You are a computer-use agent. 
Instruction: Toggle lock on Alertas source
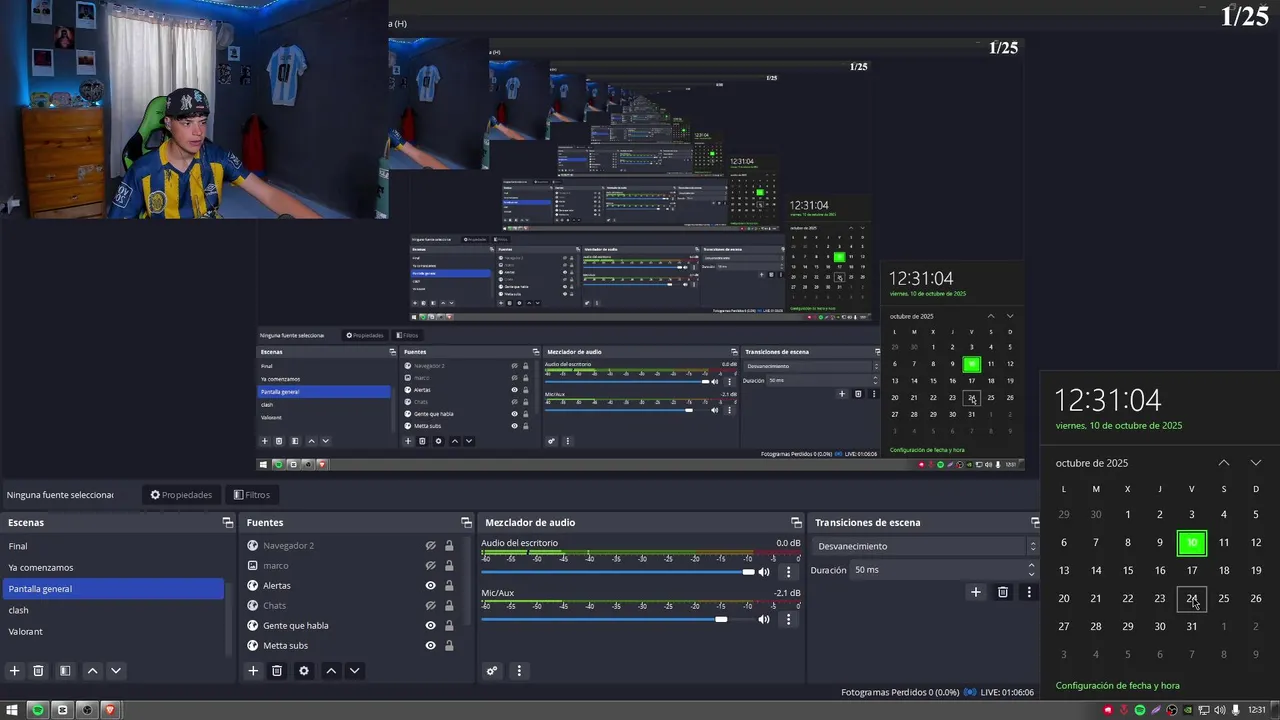pos(449,586)
